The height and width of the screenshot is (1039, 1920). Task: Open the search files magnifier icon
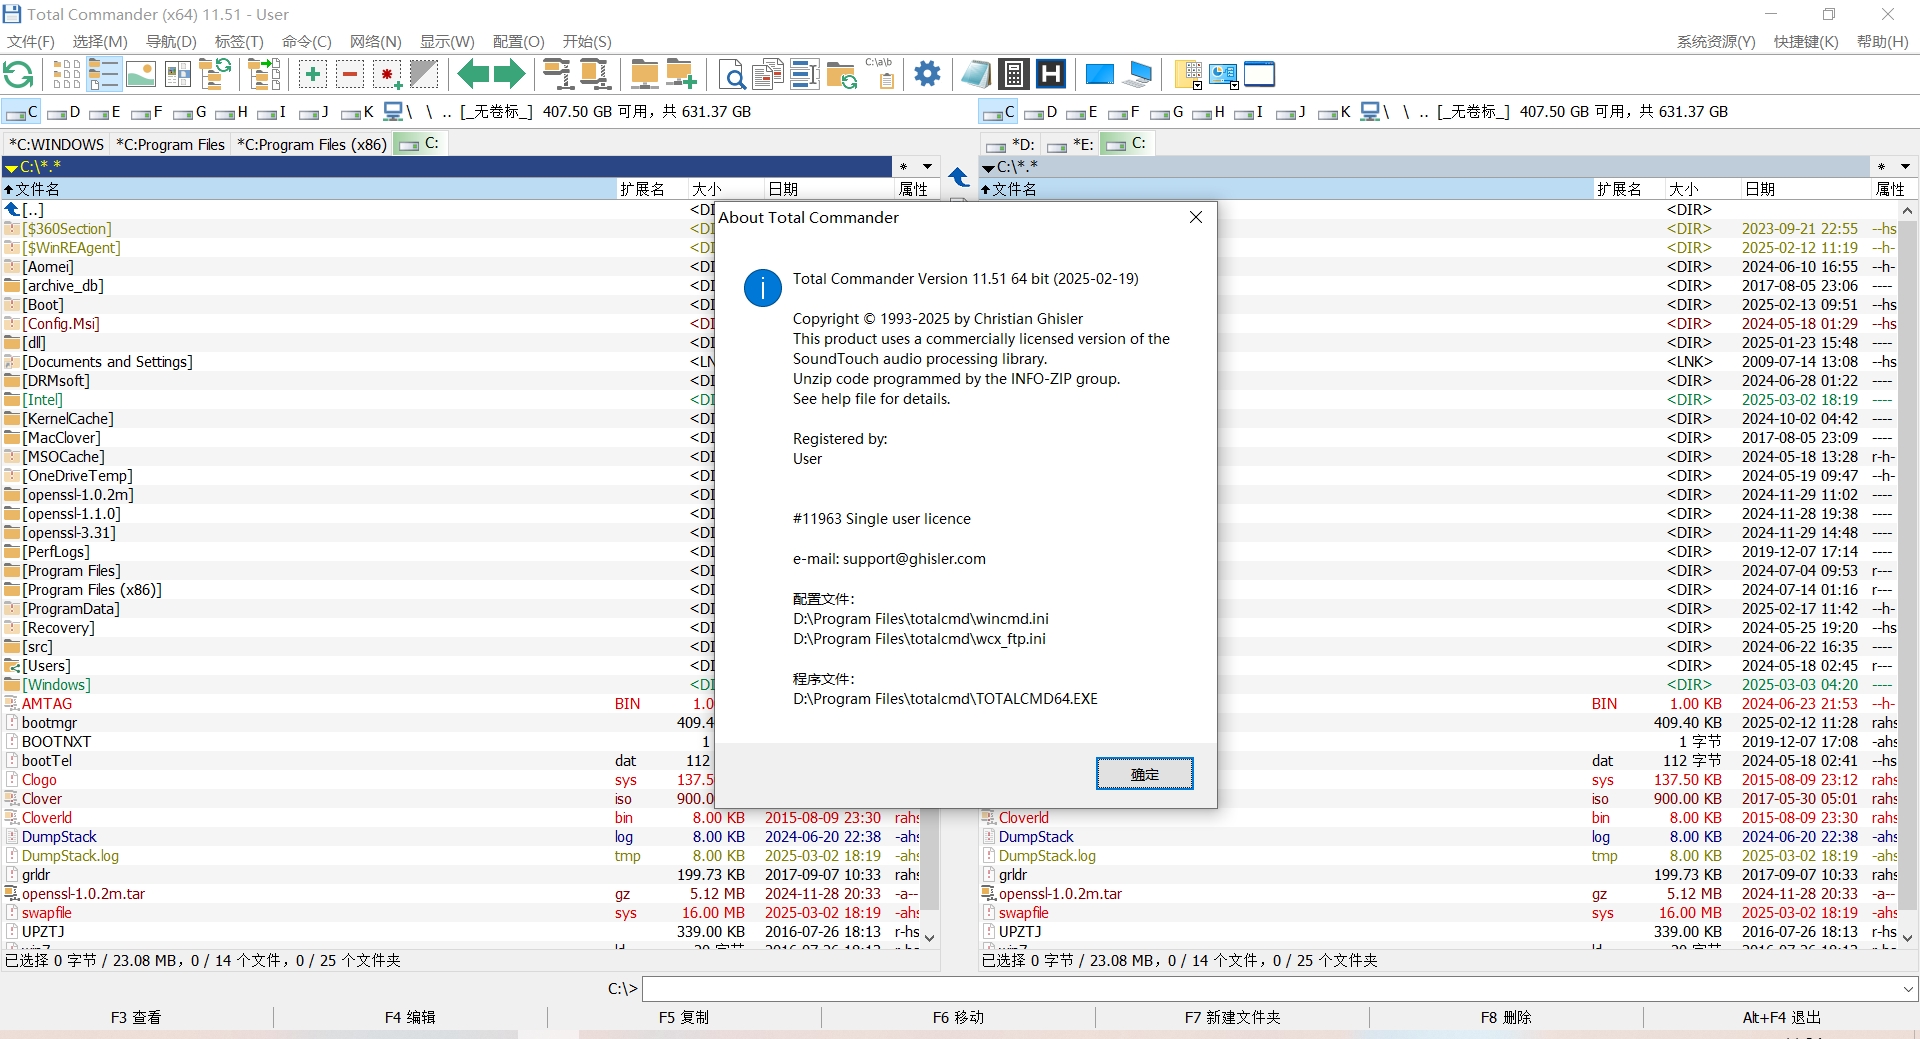(731, 74)
